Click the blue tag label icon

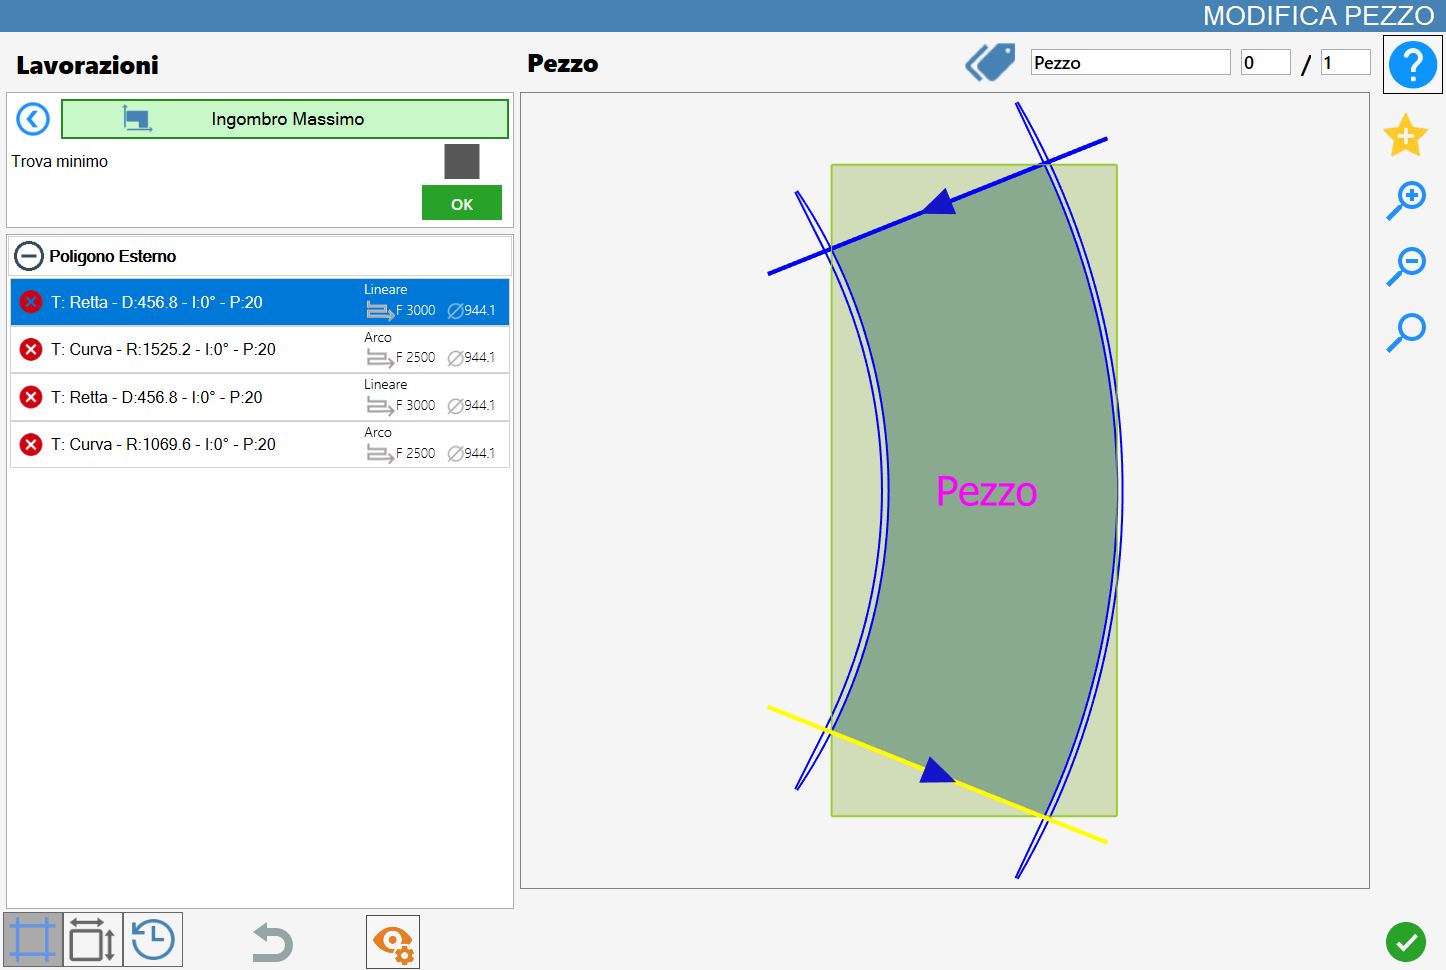(x=990, y=62)
